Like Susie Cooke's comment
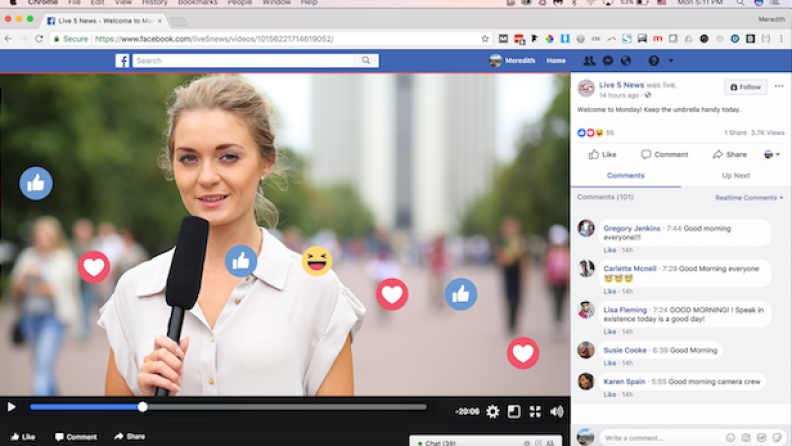The width and height of the screenshot is (792, 446). pyautogui.click(x=609, y=363)
